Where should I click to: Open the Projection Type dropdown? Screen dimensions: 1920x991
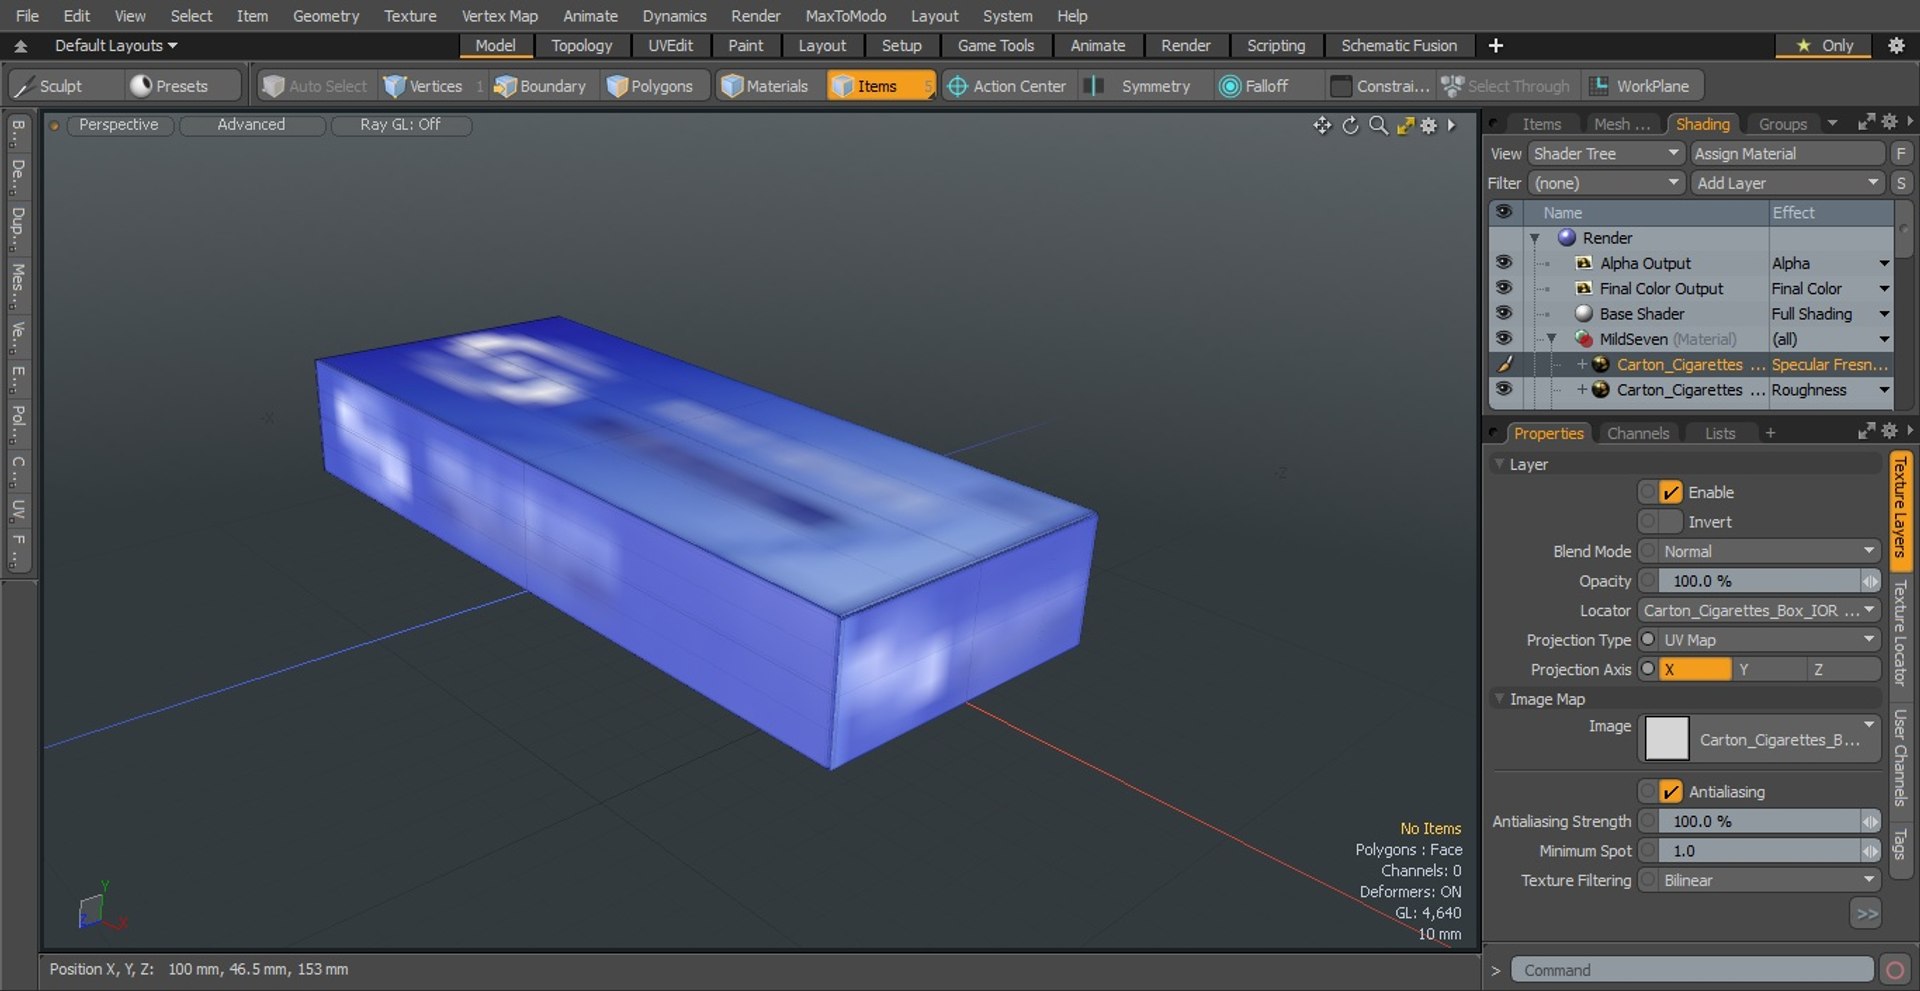click(x=1769, y=640)
